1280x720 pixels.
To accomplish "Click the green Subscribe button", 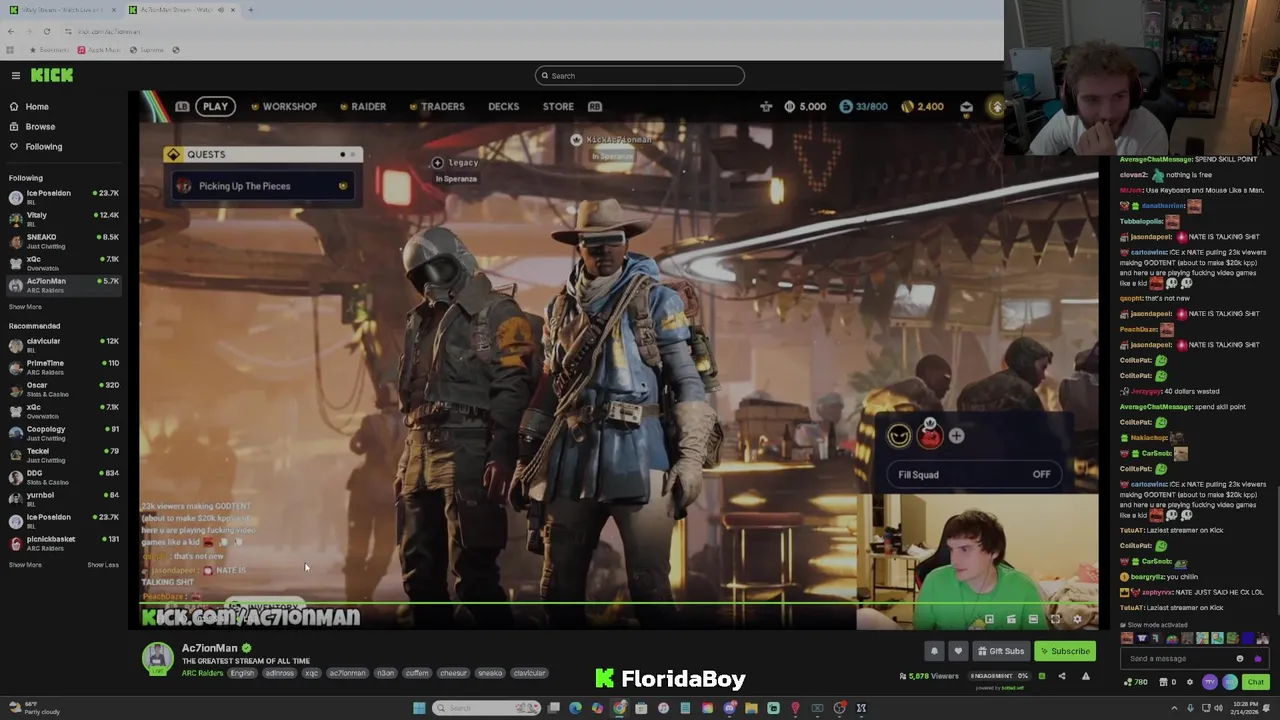I will pos(1064,651).
